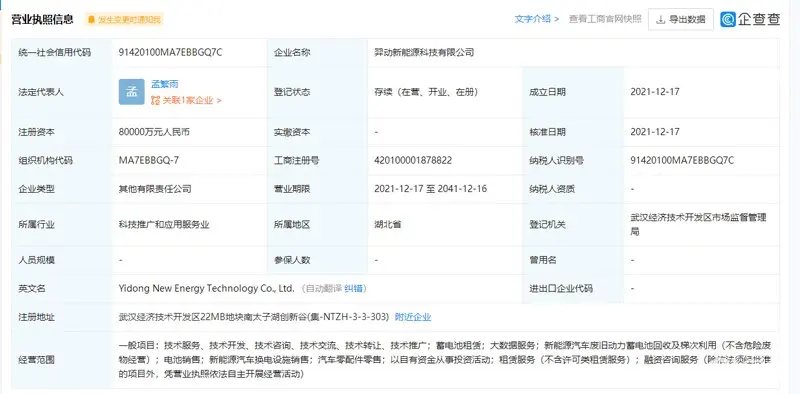Viewport: 800px width, 394px height.
Task: Click 核准日期 value 2021-12-17
Action: click(655, 132)
